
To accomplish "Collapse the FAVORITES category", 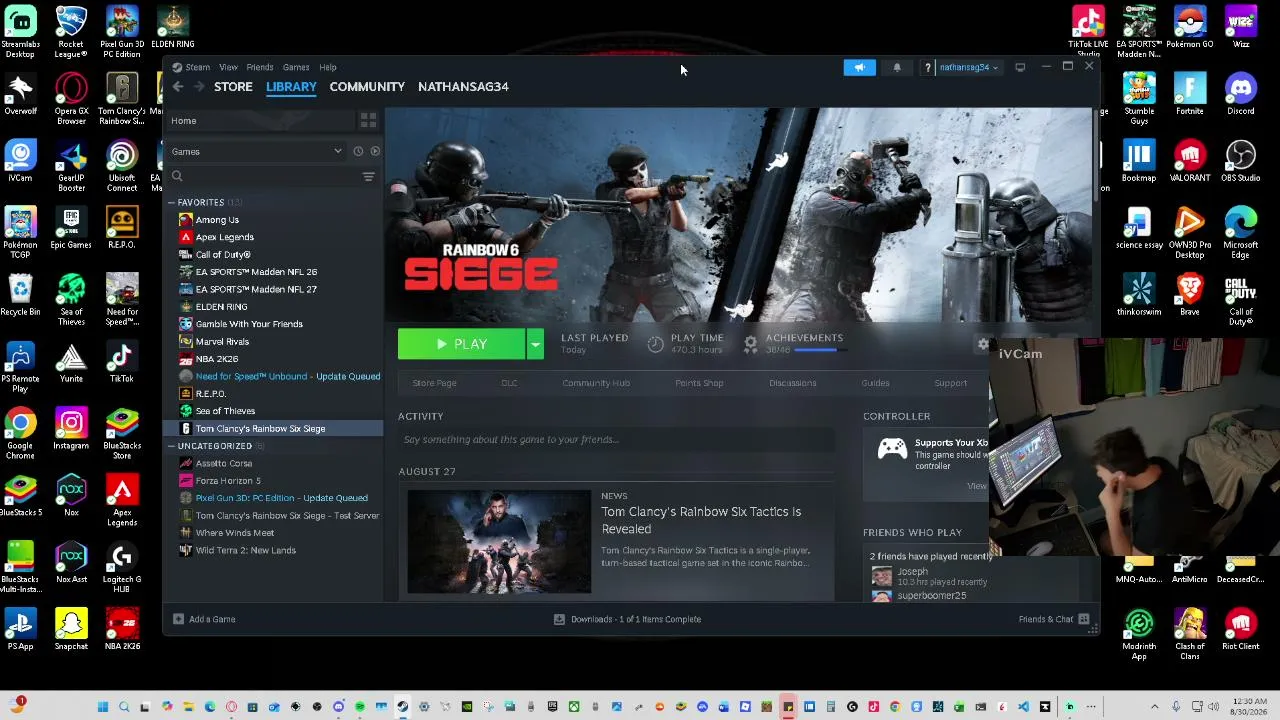I will click(171, 203).
